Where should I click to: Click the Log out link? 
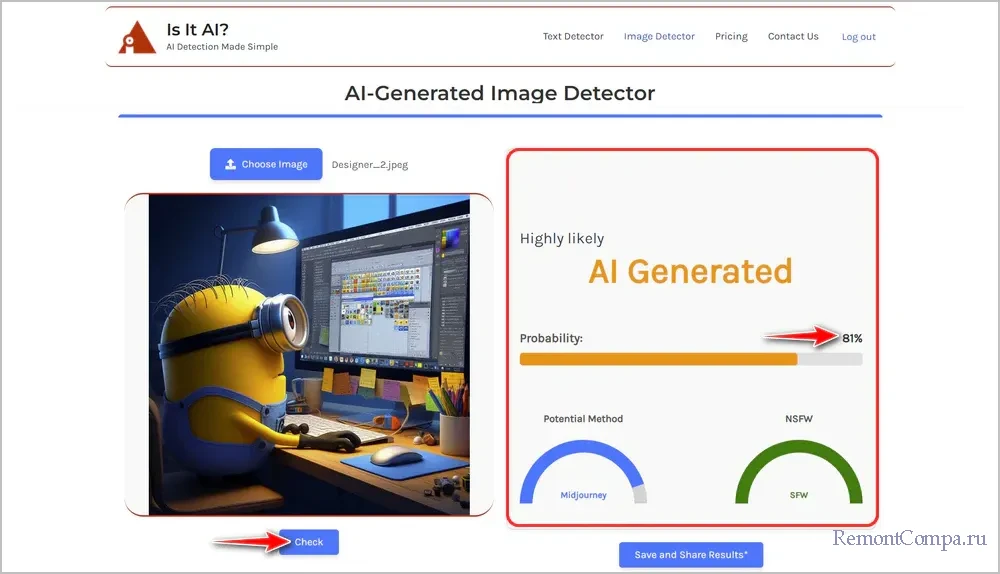[x=858, y=37]
